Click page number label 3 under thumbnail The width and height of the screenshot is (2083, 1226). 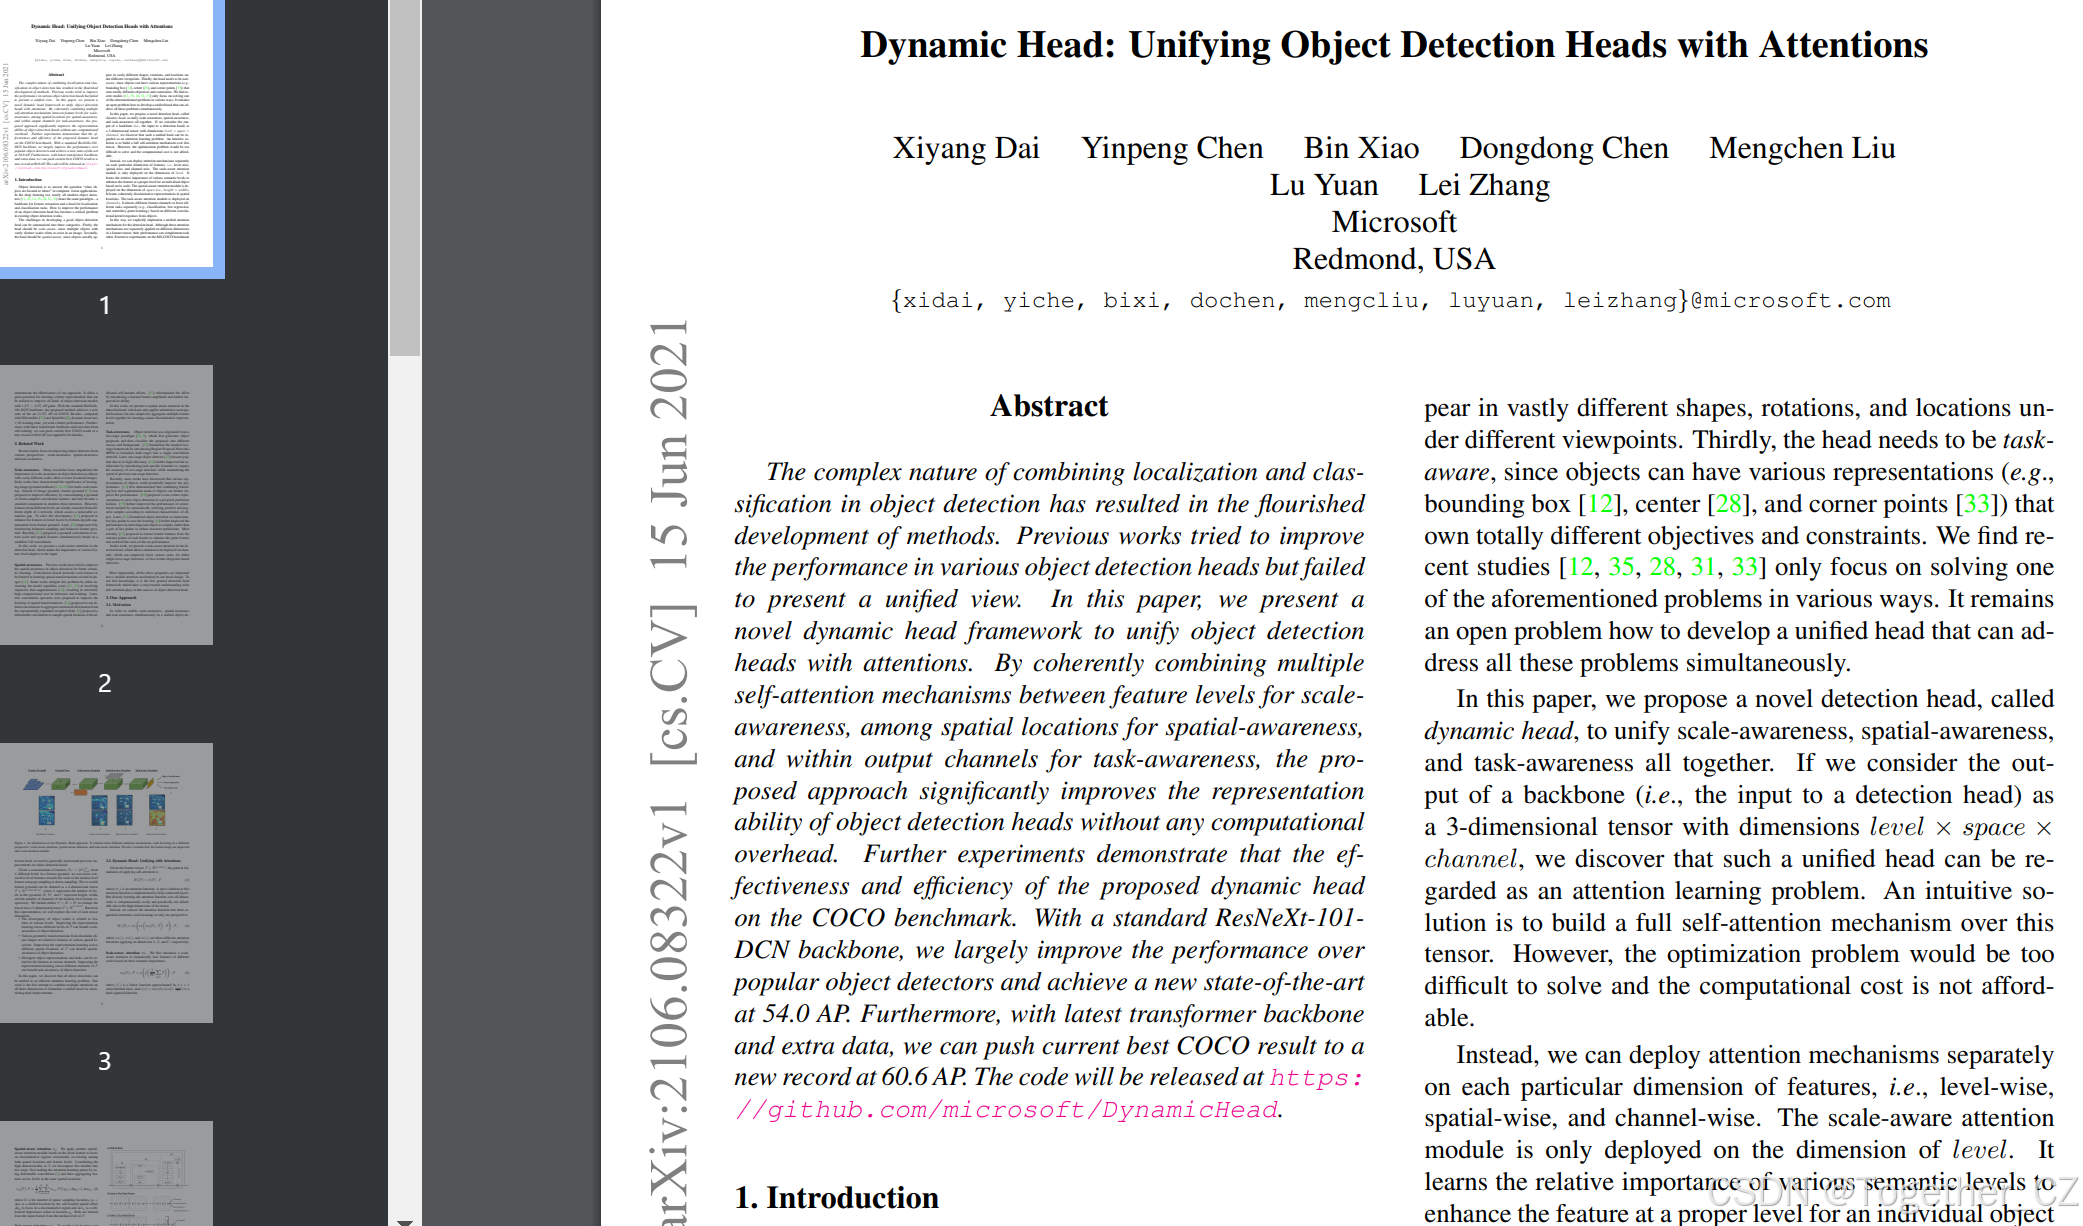tap(104, 1061)
